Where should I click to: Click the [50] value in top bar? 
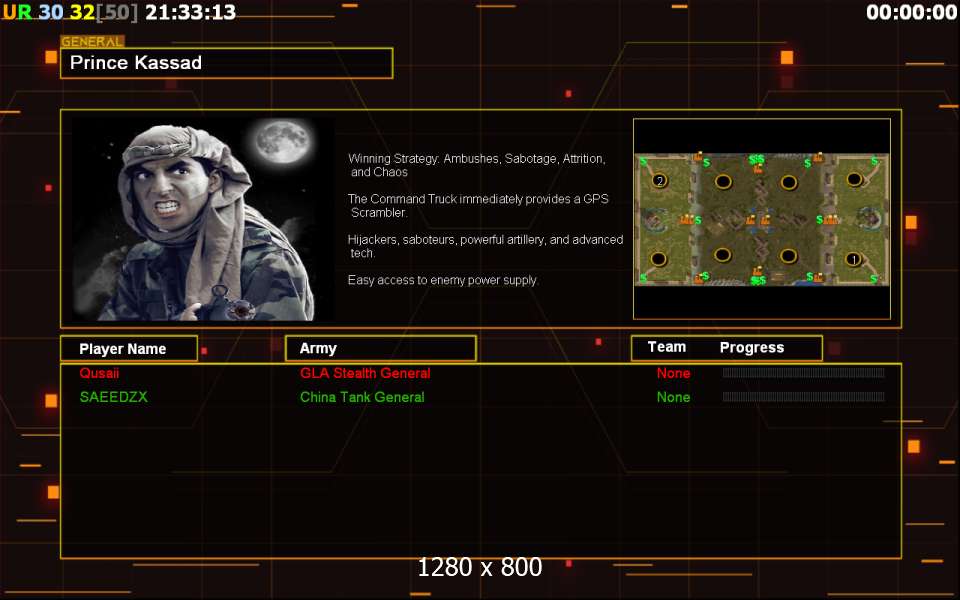[117, 12]
